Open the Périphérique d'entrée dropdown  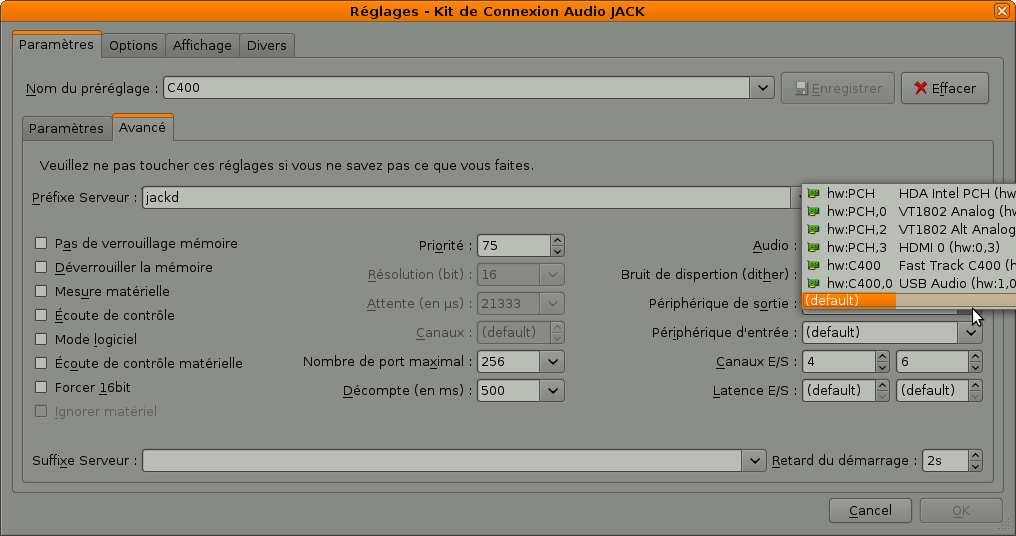[x=971, y=332]
